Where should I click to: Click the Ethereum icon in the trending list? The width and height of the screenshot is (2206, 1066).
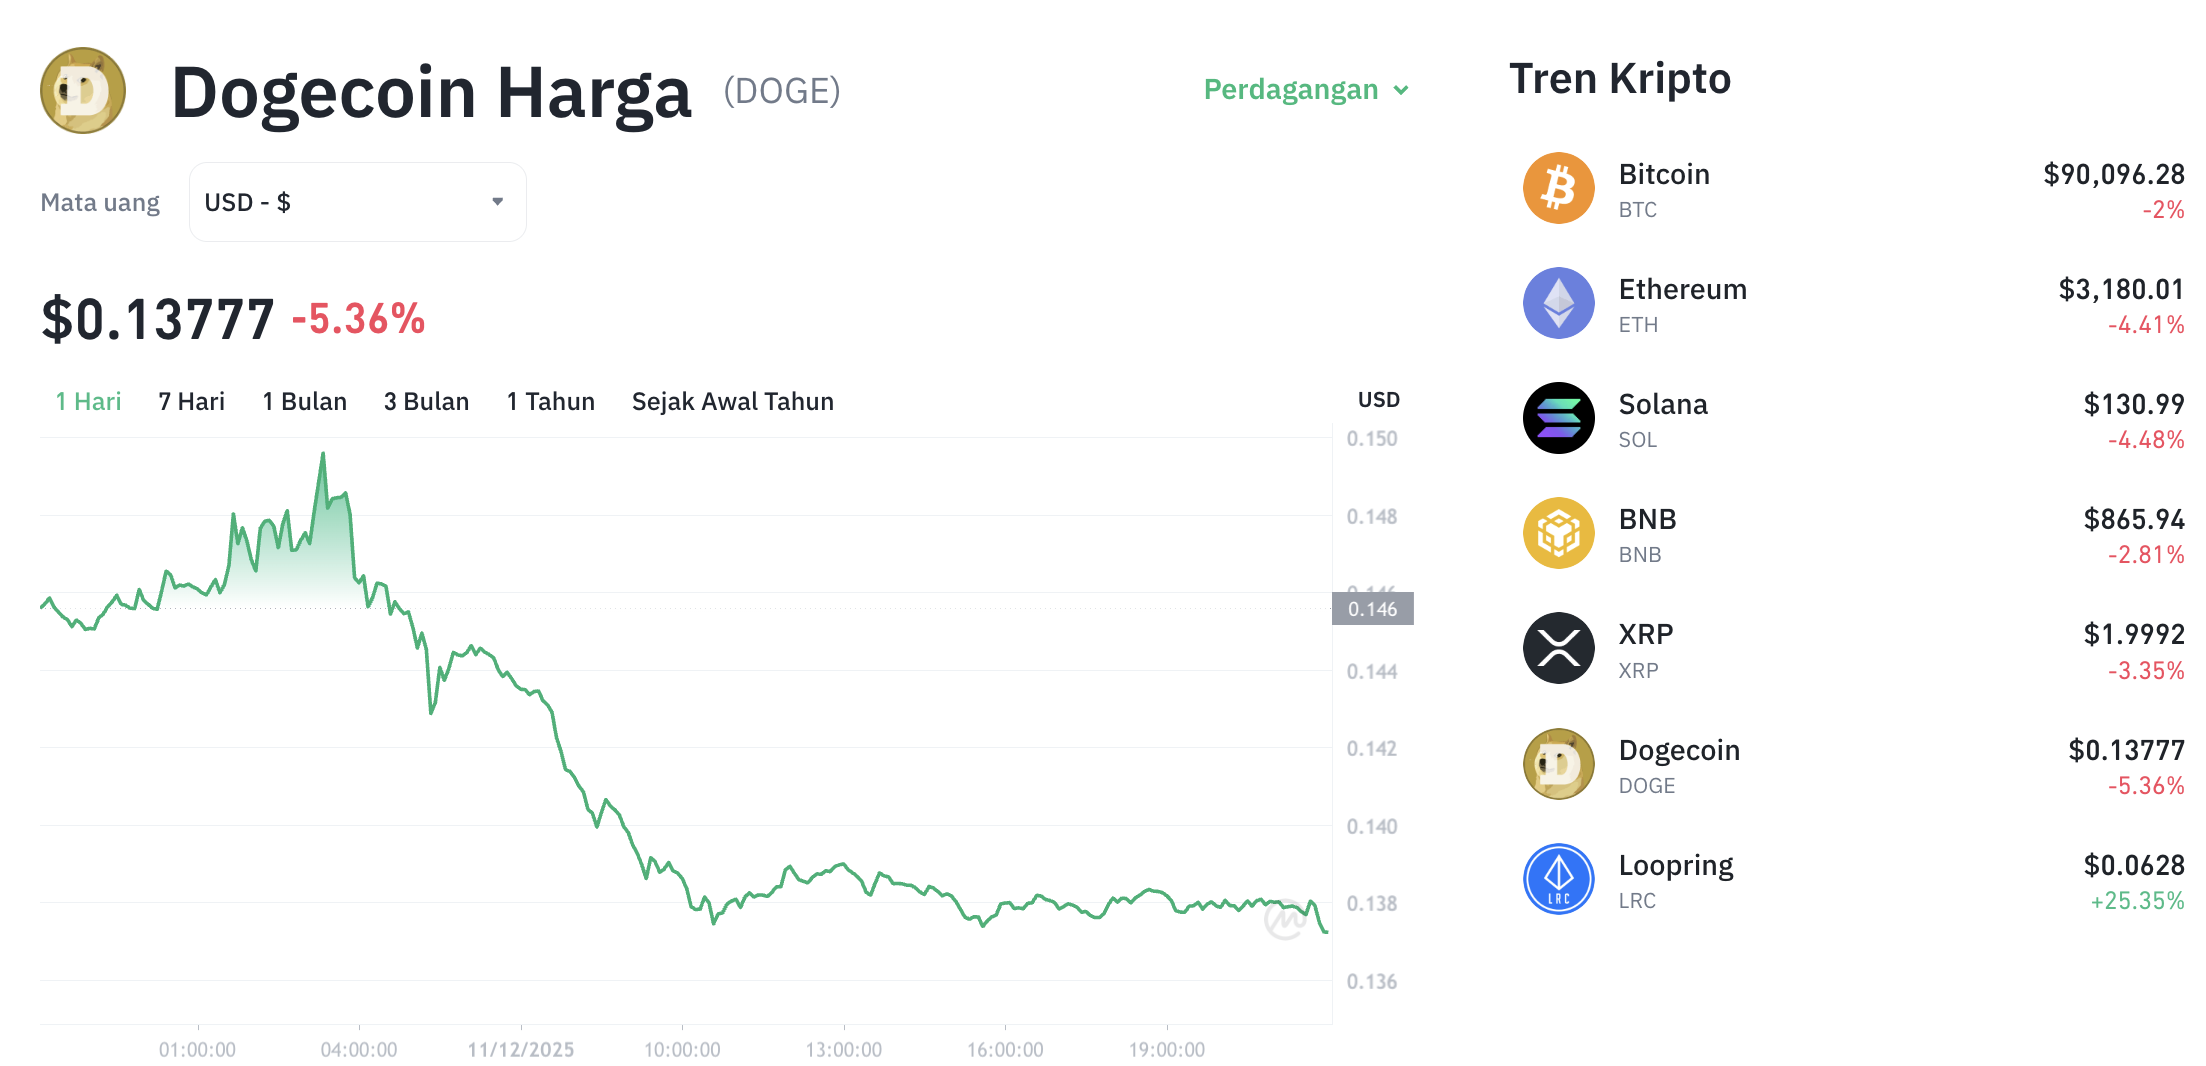1558,303
